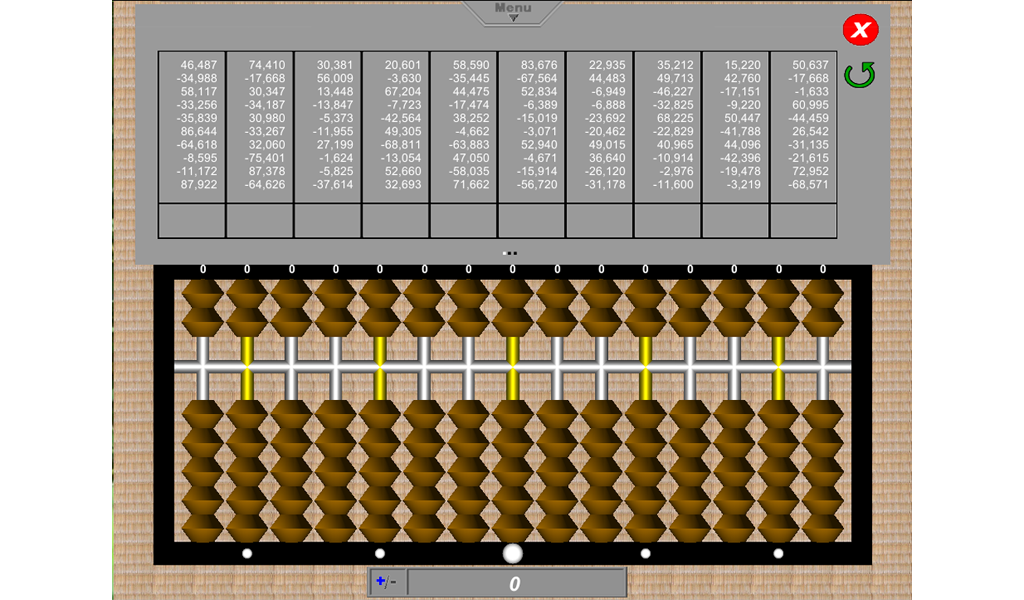Click the leftmost small white dot under the abacus
Screen dimensions: 1024x600
coord(247,553)
